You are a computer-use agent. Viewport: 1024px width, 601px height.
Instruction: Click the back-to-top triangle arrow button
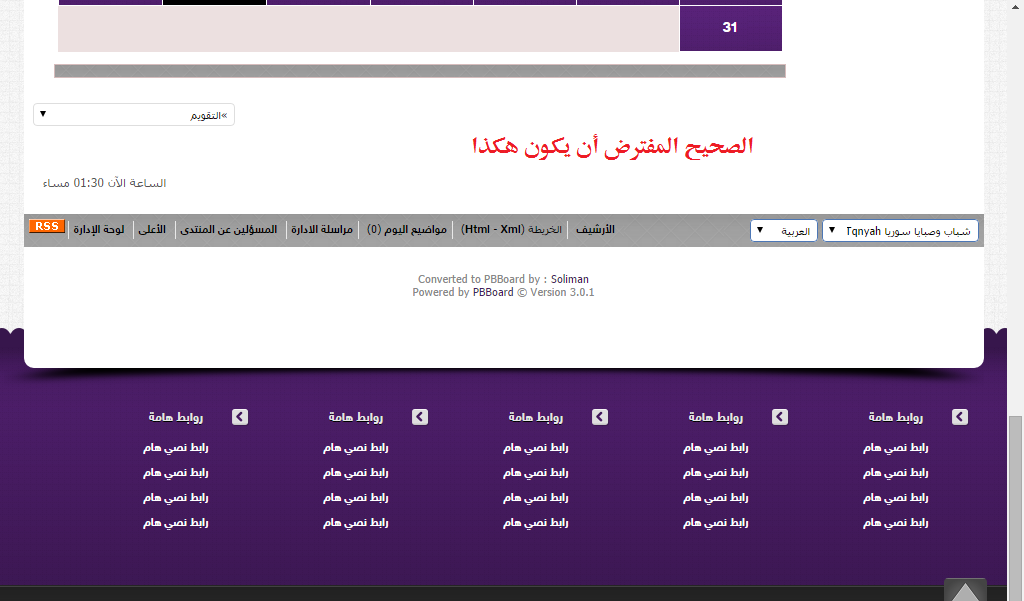tap(965, 590)
